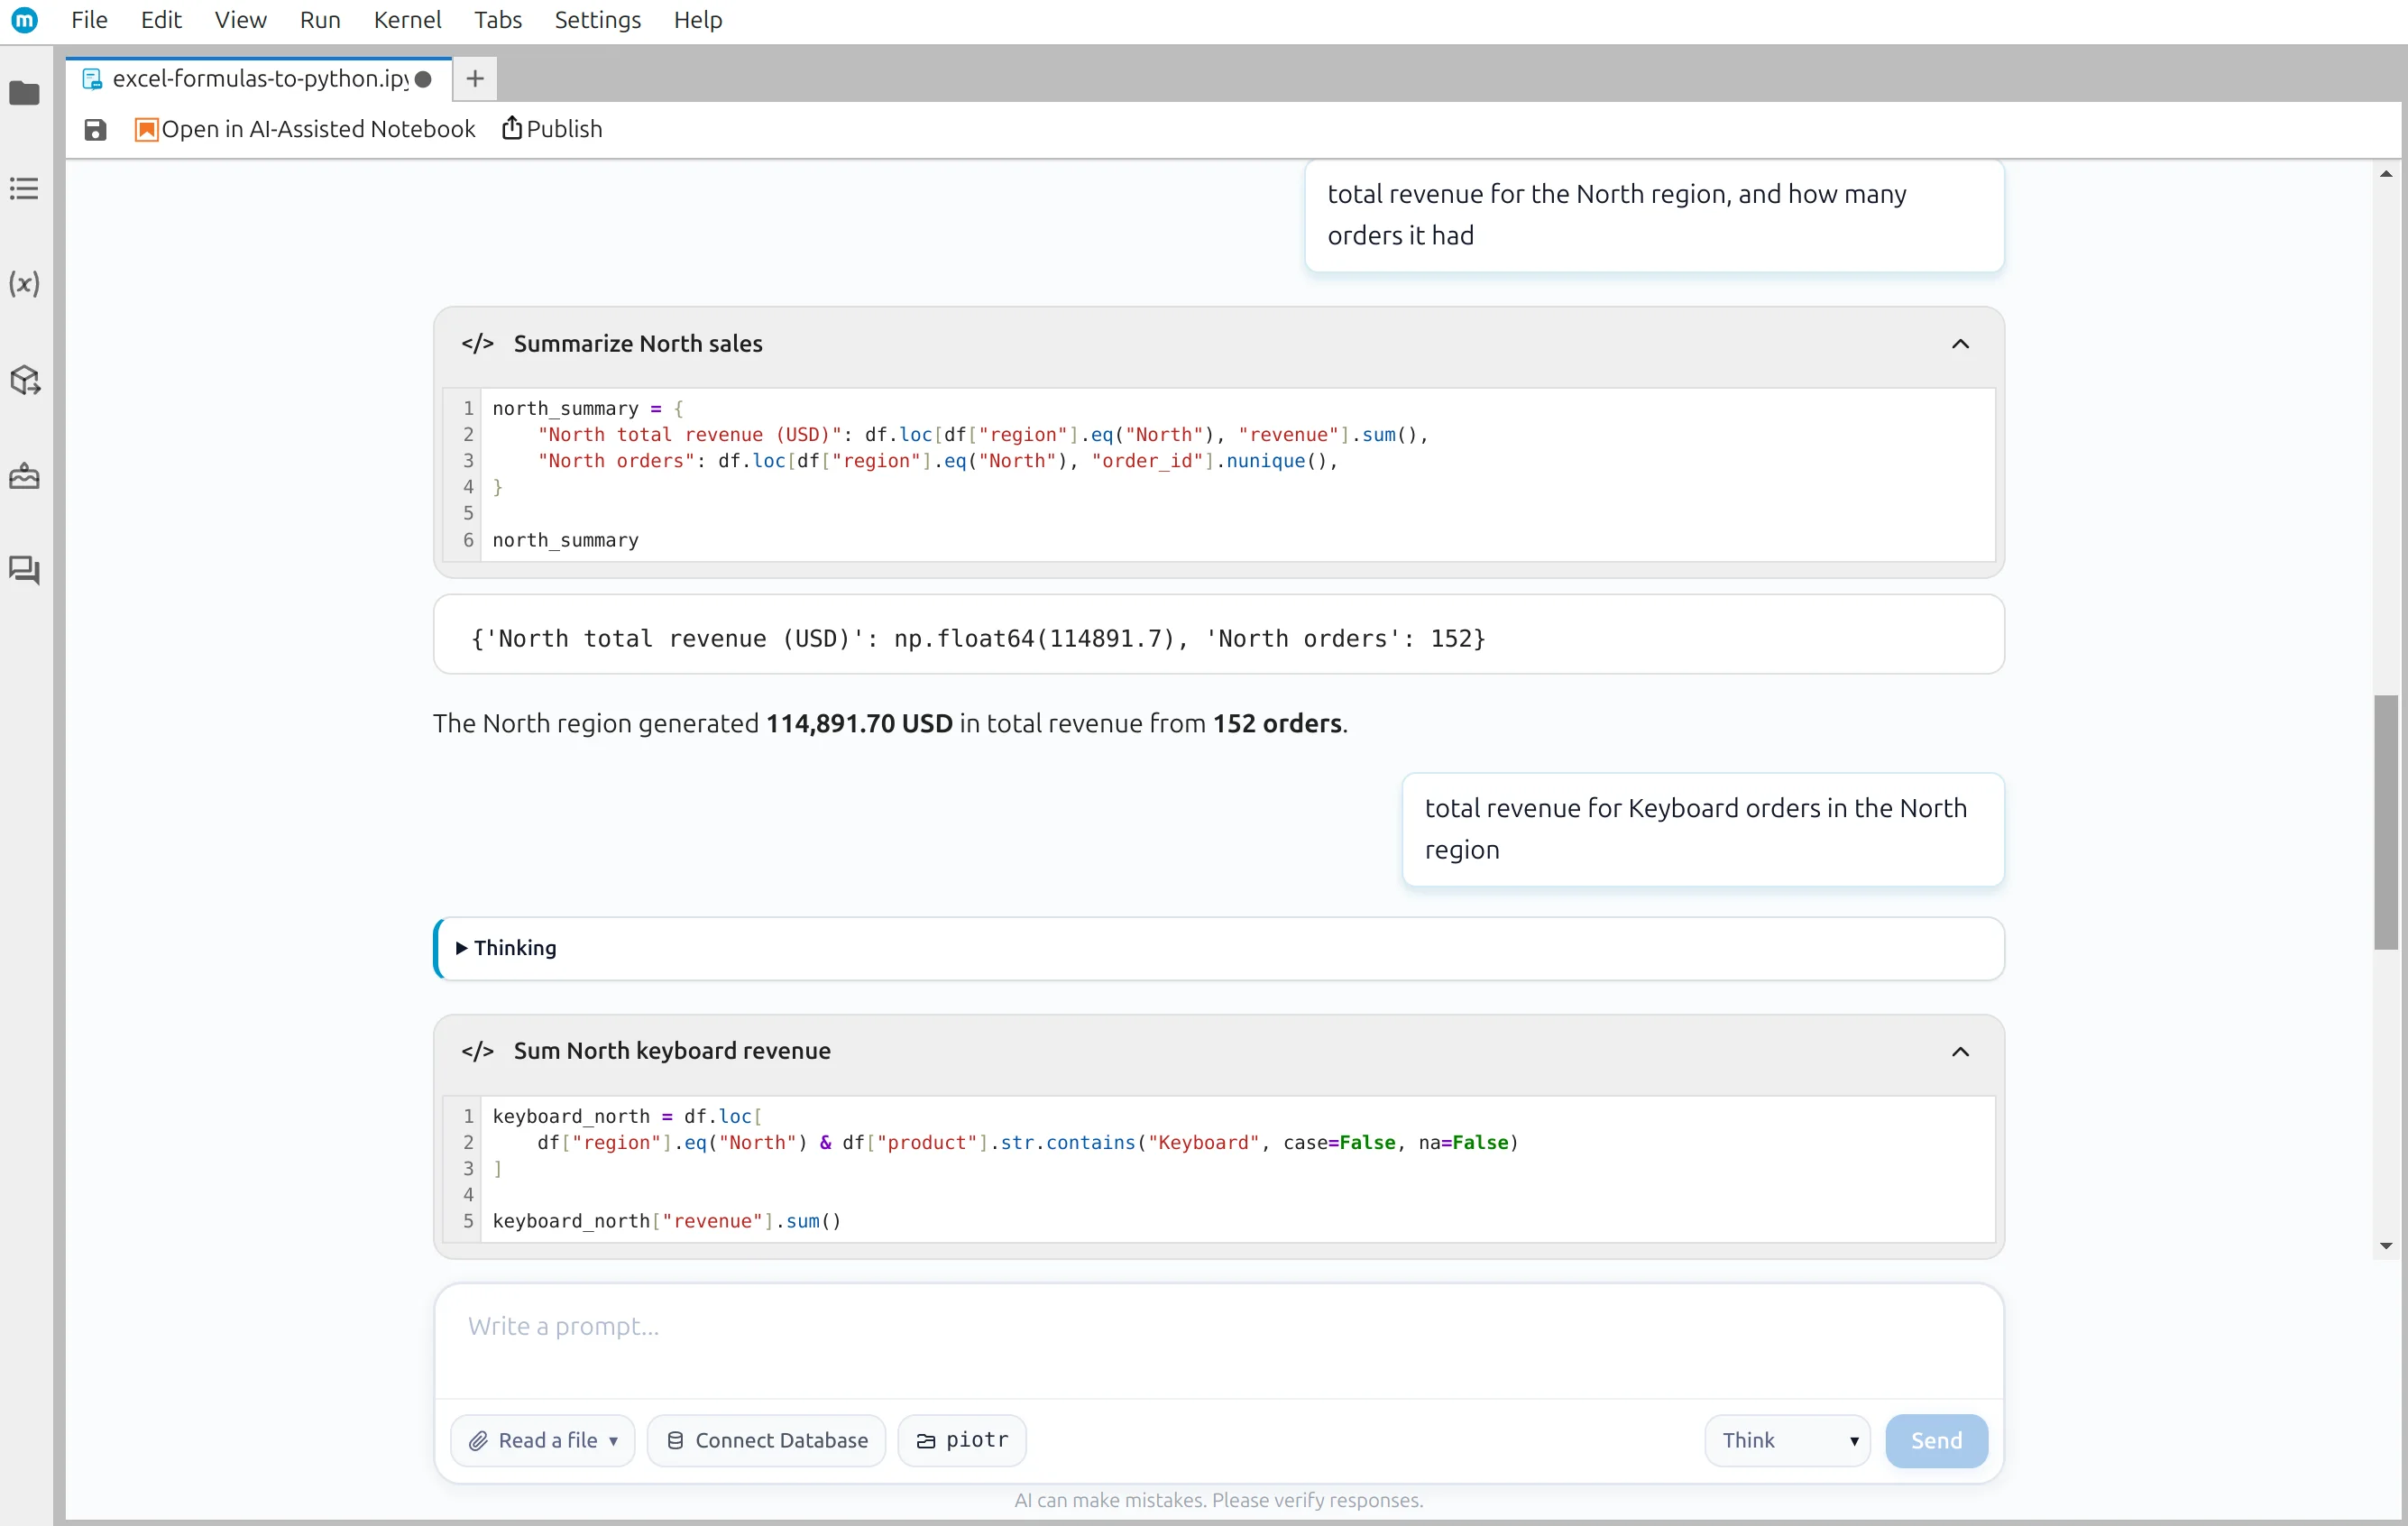
Task: Open the recipes cake sidebar icon
Action: pos(25,476)
